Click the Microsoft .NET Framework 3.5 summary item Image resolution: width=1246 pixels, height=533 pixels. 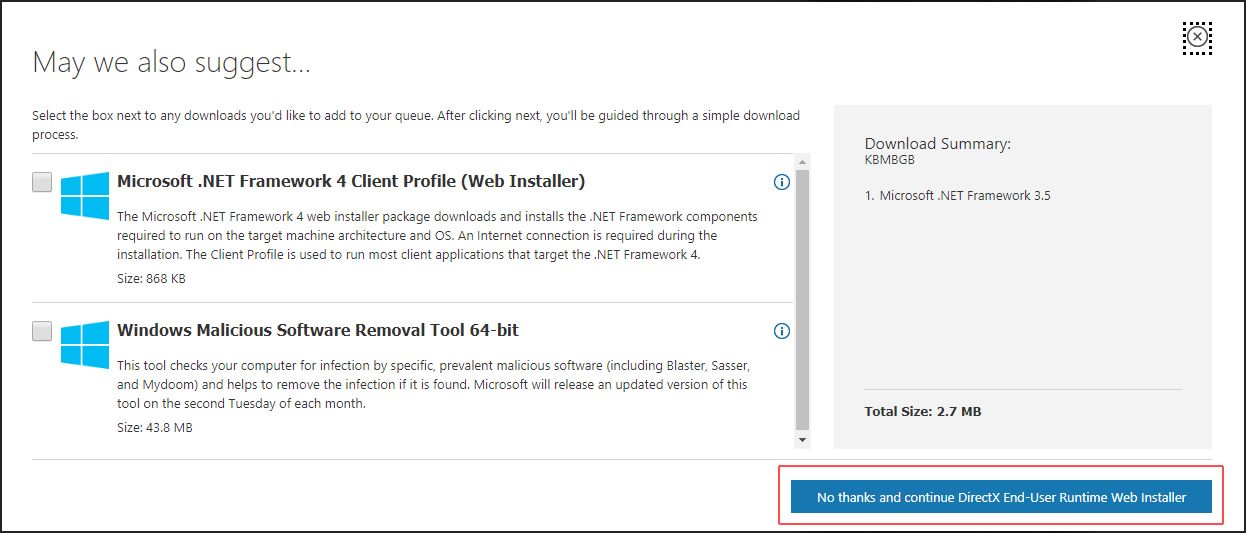(958, 196)
